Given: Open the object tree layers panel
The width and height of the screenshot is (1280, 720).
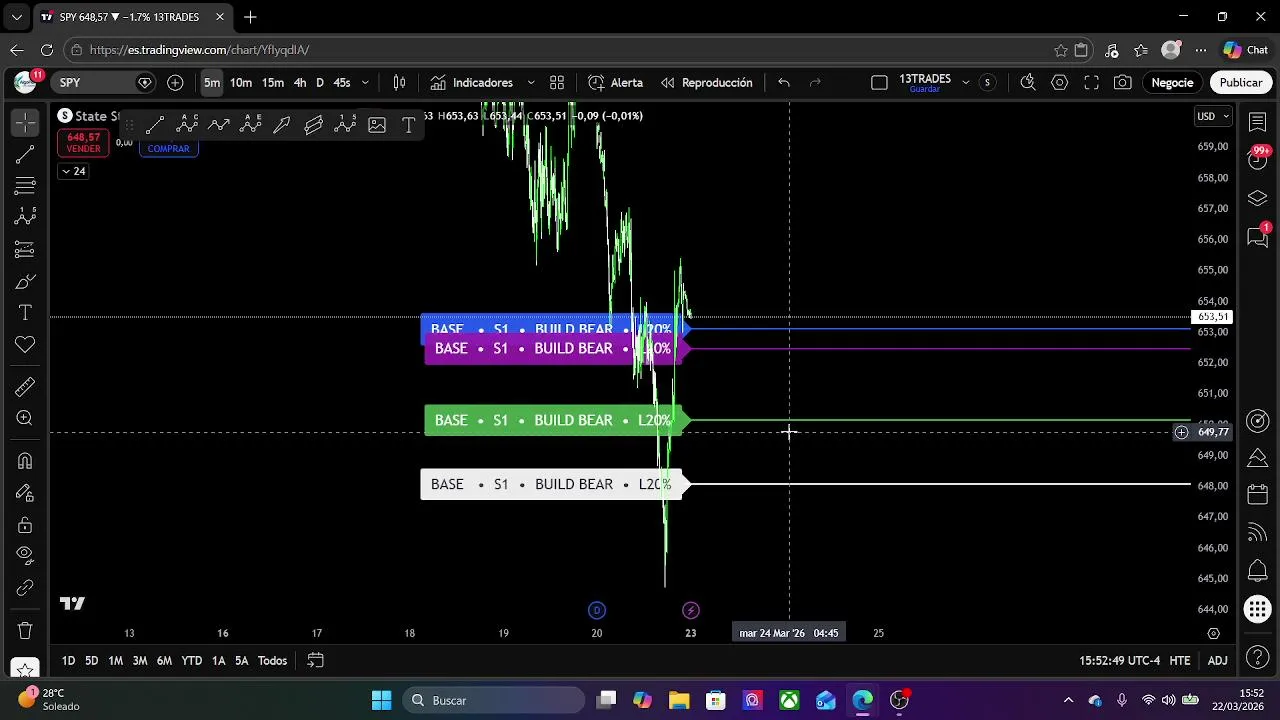Looking at the screenshot, I should click(x=1258, y=198).
